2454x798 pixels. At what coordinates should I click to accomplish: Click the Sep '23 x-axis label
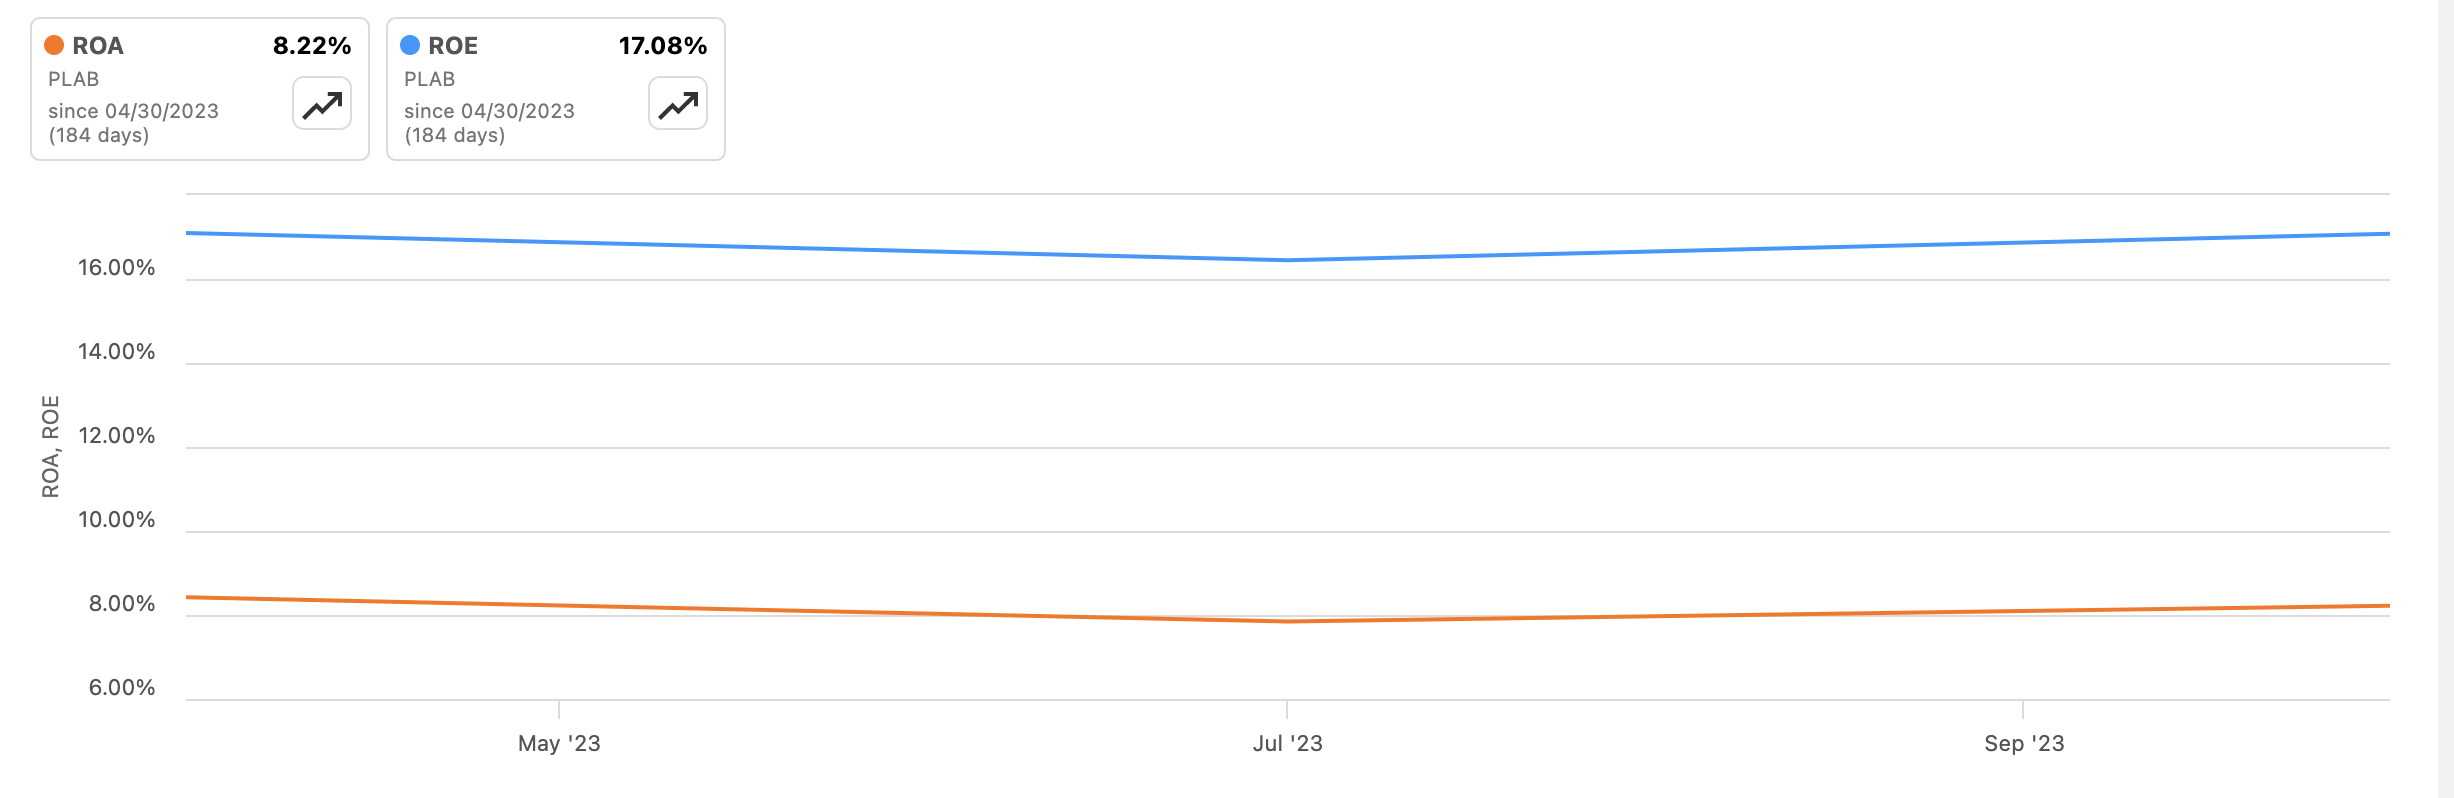click(x=2024, y=743)
